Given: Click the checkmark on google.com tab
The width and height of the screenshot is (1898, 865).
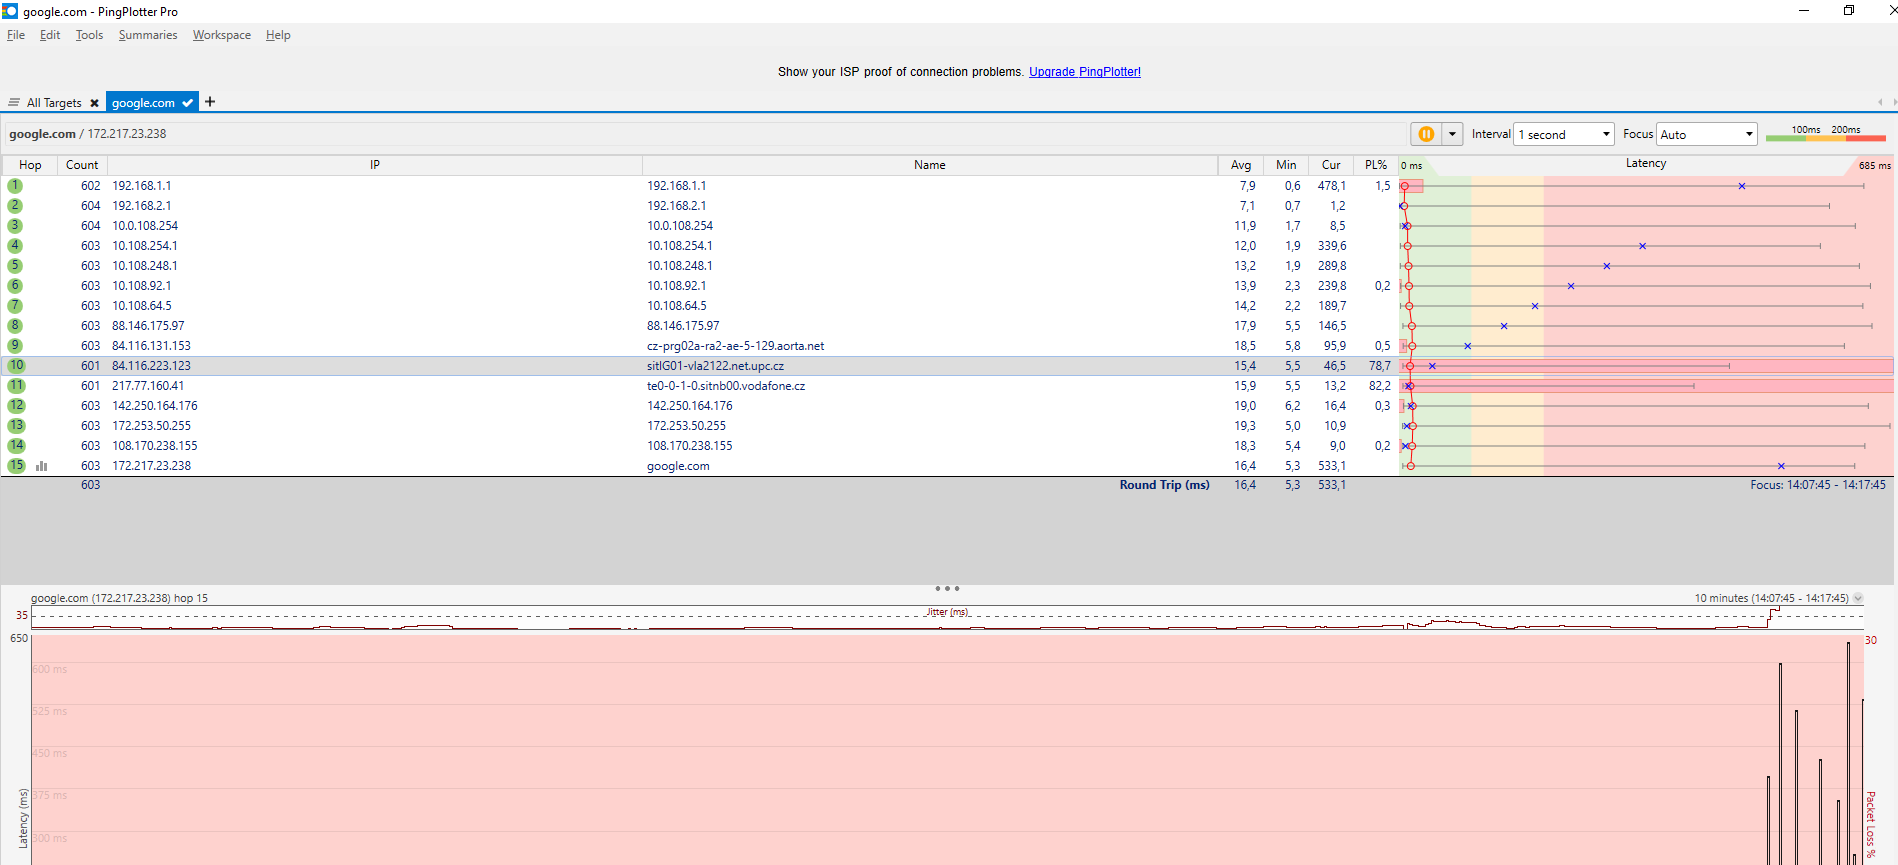Looking at the screenshot, I should pyautogui.click(x=187, y=103).
